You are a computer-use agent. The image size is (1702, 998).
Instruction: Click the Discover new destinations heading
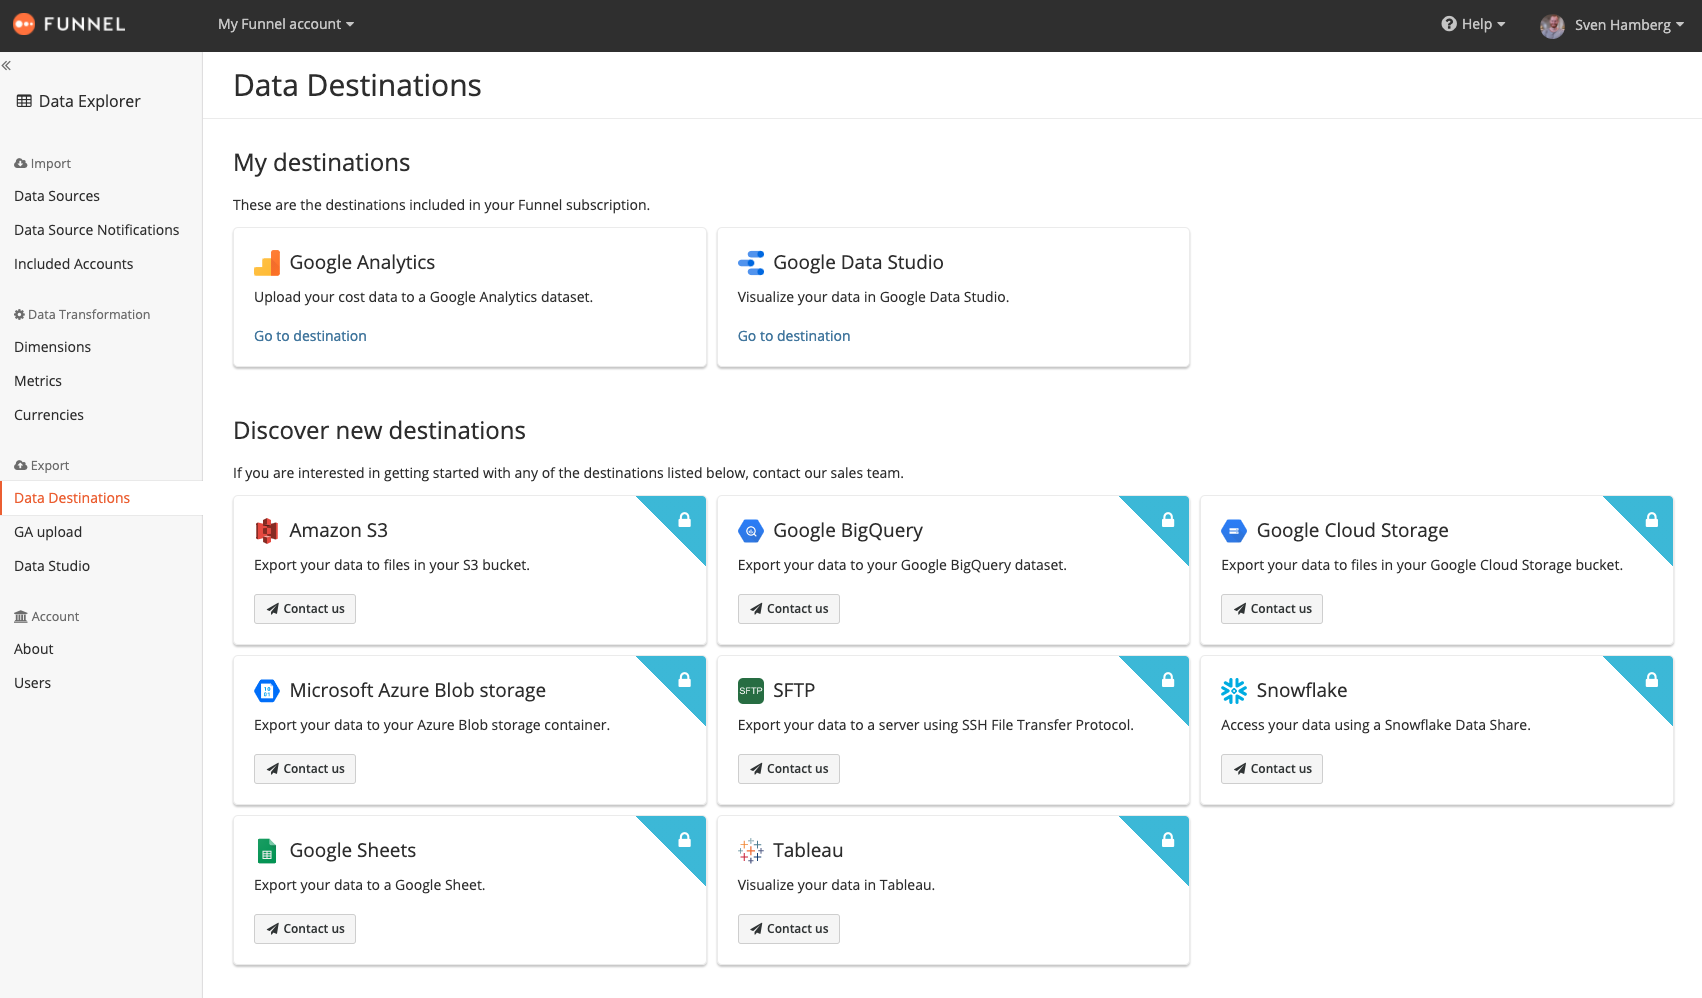(x=379, y=431)
